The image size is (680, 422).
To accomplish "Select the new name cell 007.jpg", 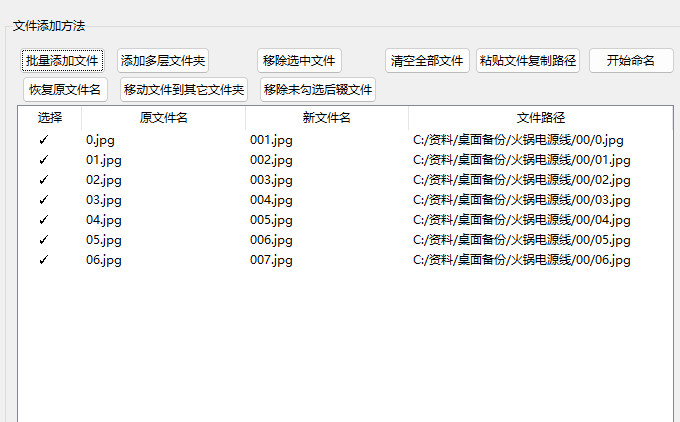I will point(271,260).
